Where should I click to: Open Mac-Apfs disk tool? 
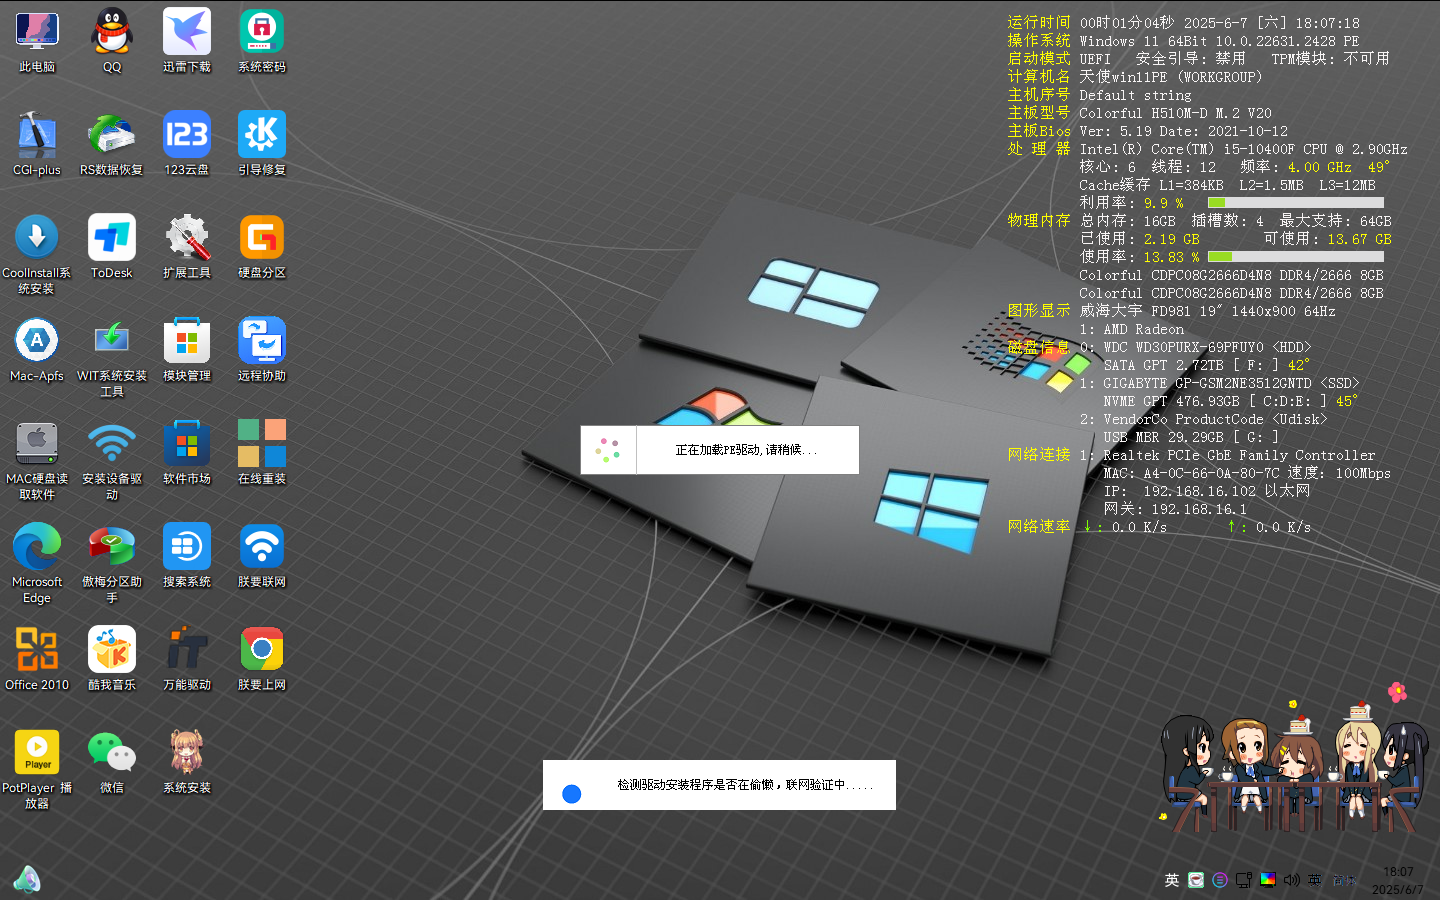(36, 340)
